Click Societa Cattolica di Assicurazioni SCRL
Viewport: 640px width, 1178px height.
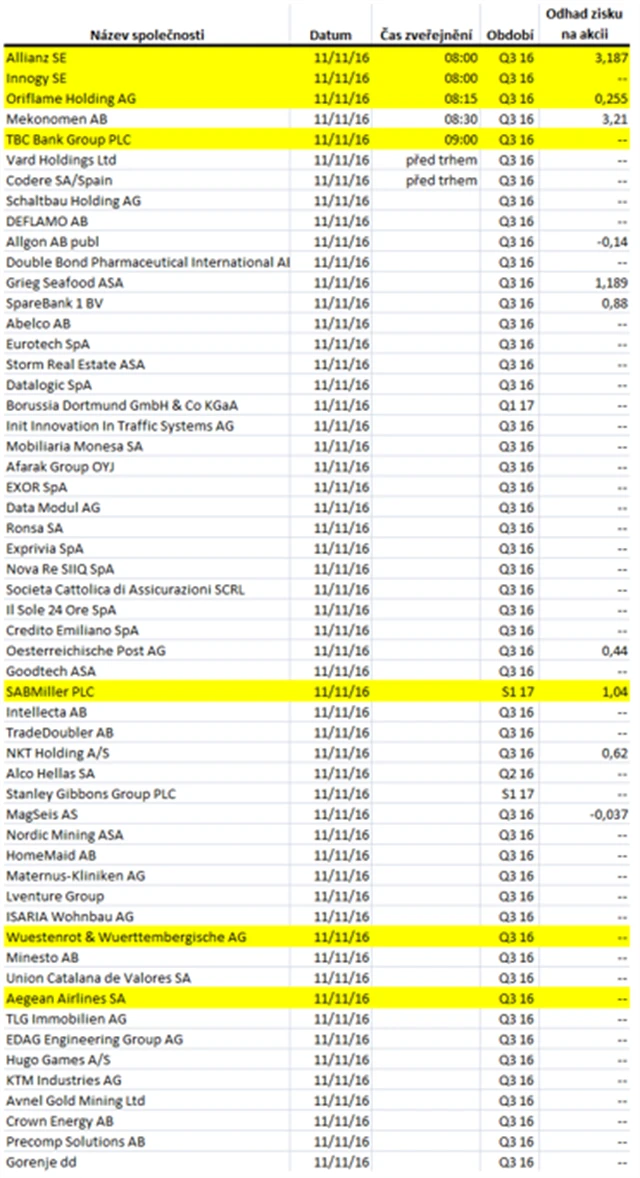coord(125,589)
